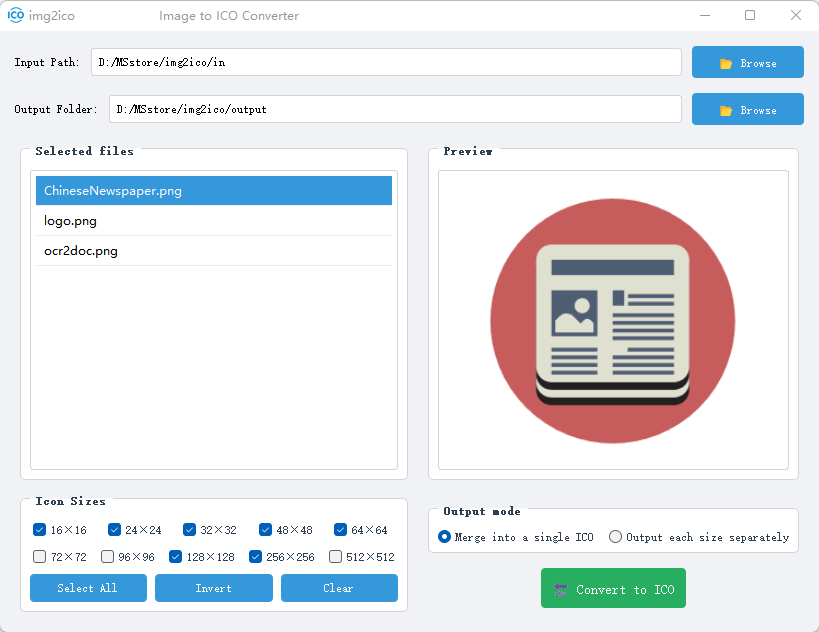Enable the 512×512 icon size checkbox
Screen dimensions: 819x632
335,557
